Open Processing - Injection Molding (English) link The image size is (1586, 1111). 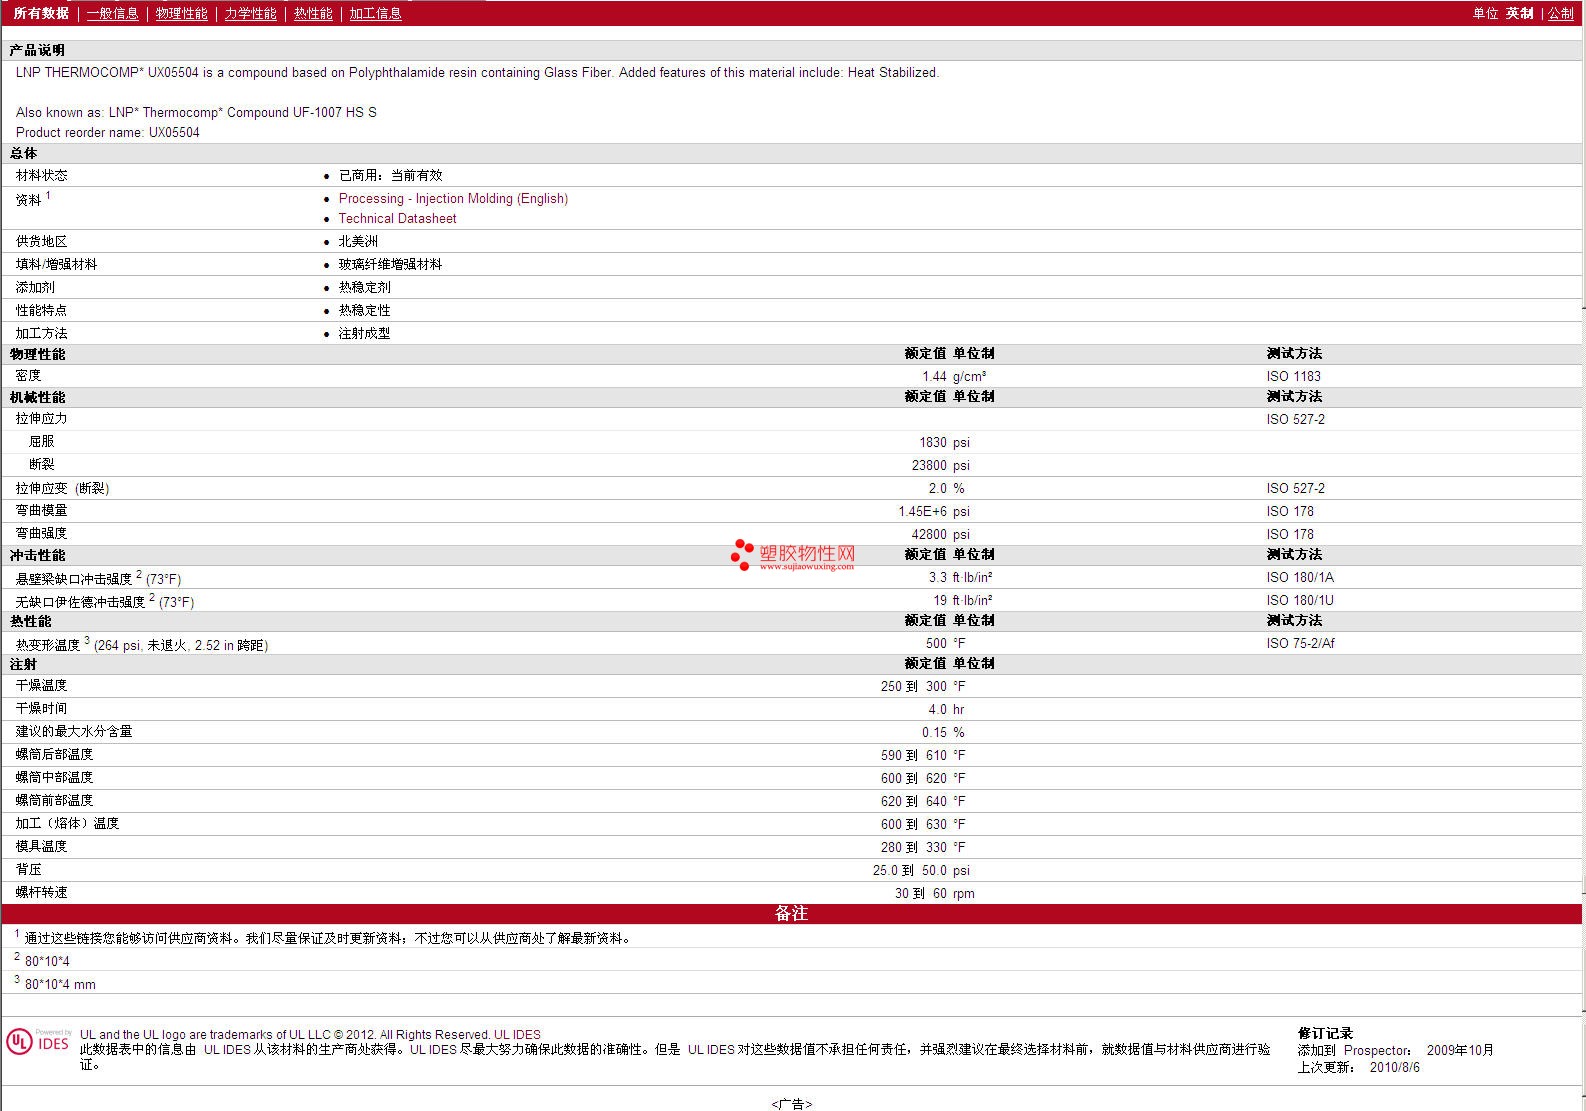(x=453, y=198)
